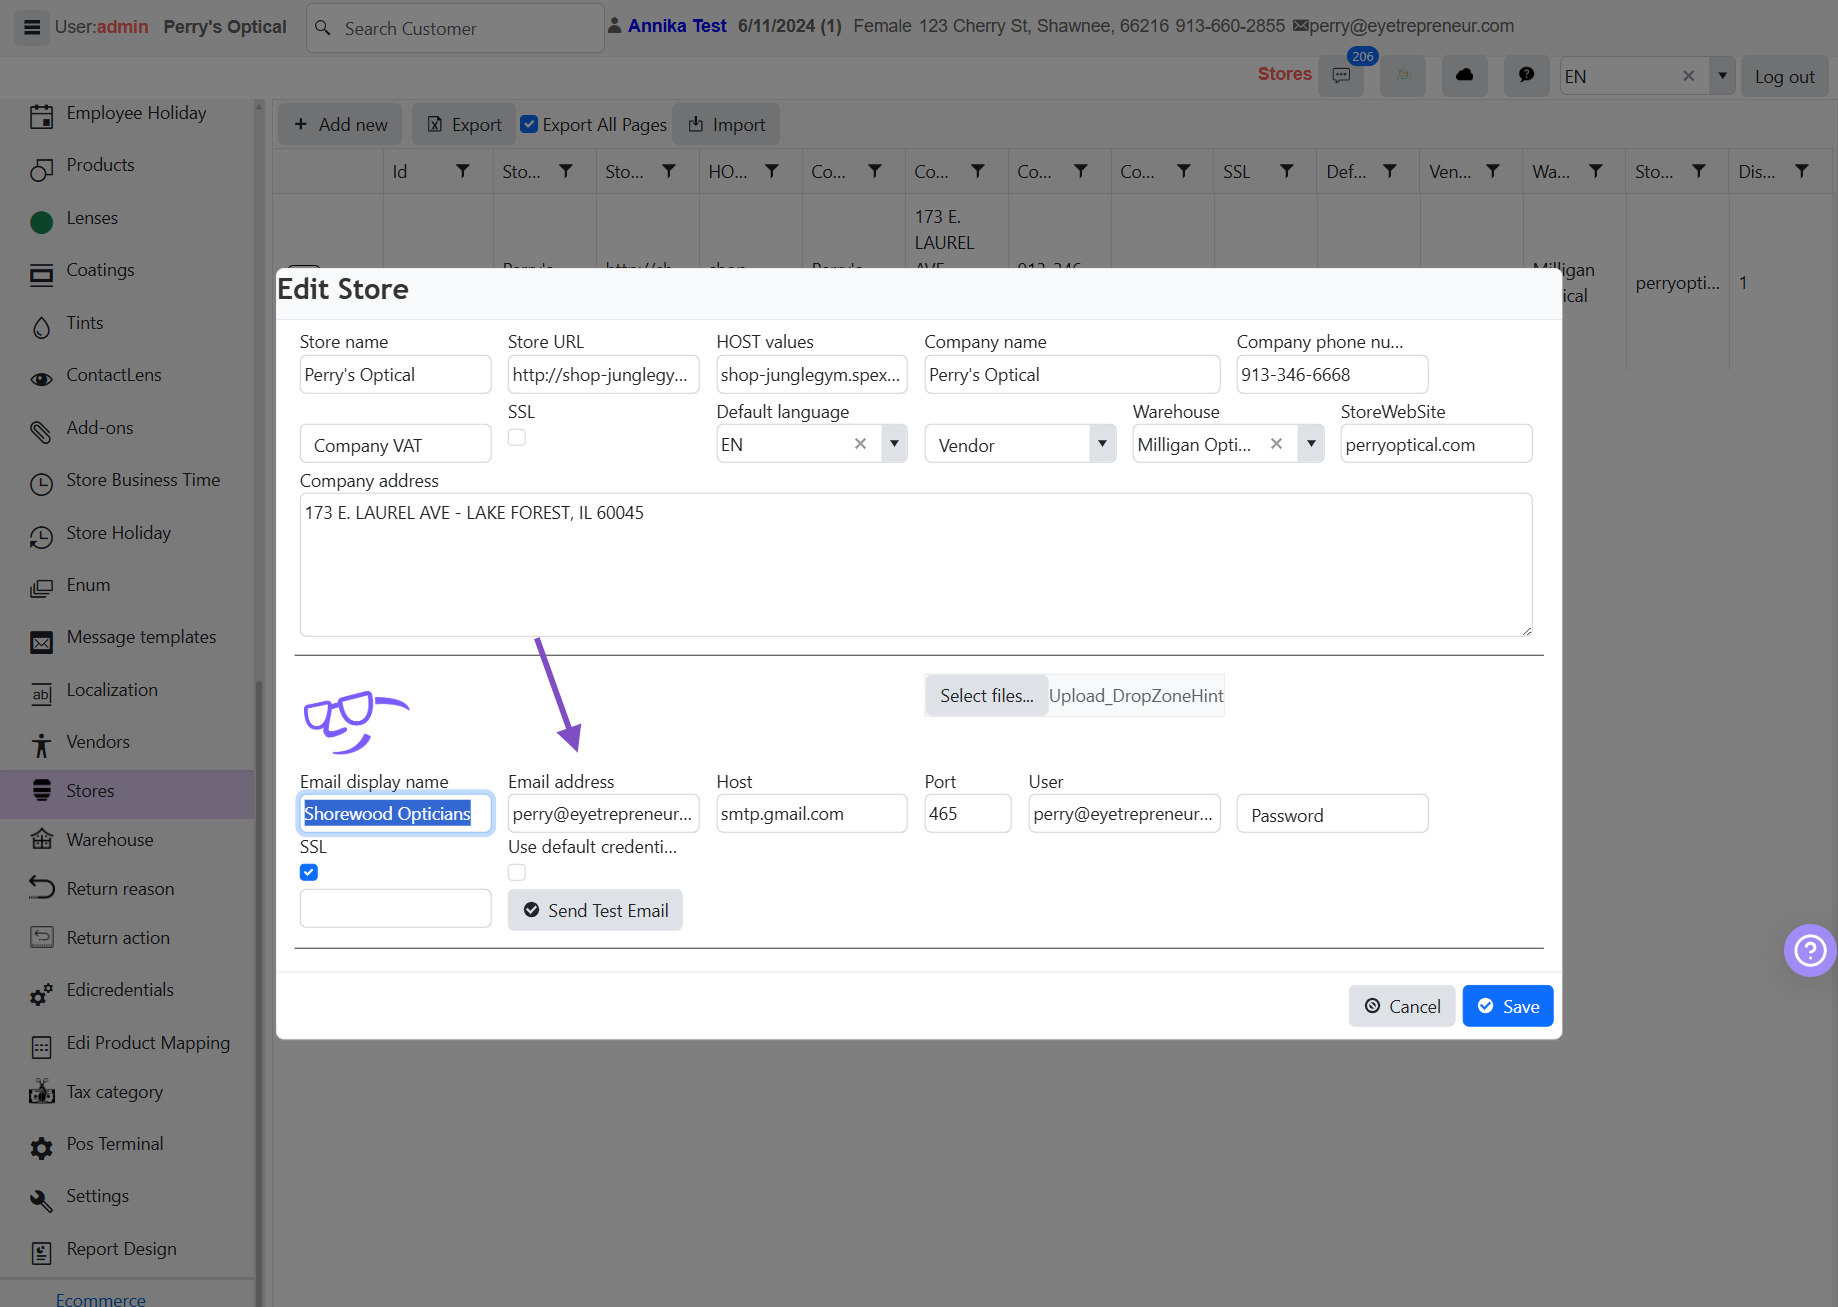Expand the header language dropdown arrow
This screenshot has height=1307, width=1838.
click(x=1722, y=76)
